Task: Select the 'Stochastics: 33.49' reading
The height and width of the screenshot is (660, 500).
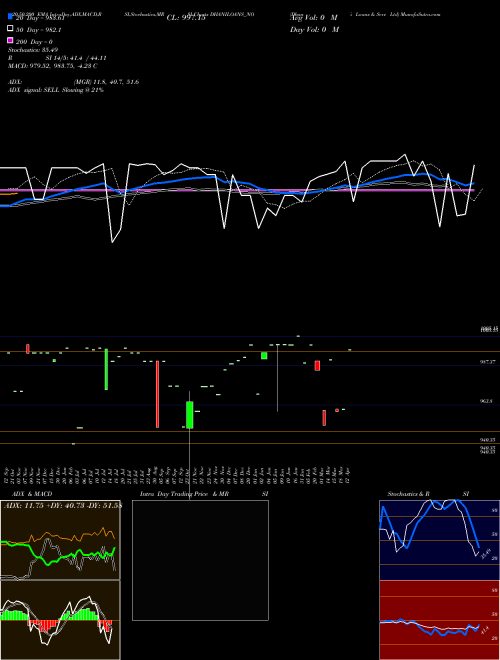Action: click(x=33, y=50)
